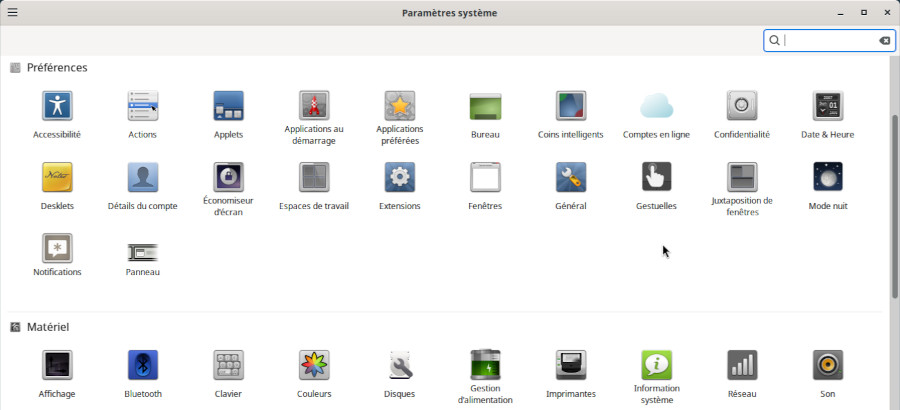The width and height of the screenshot is (900, 410).
Task: Click the vertical scrollbar
Action: [x=895, y=206]
